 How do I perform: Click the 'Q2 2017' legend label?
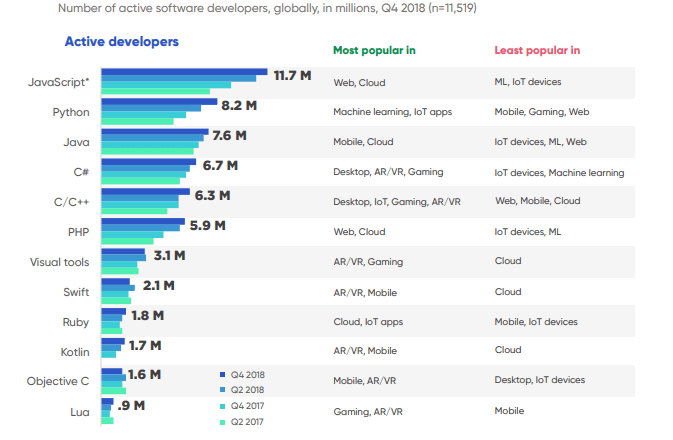point(248,422)
